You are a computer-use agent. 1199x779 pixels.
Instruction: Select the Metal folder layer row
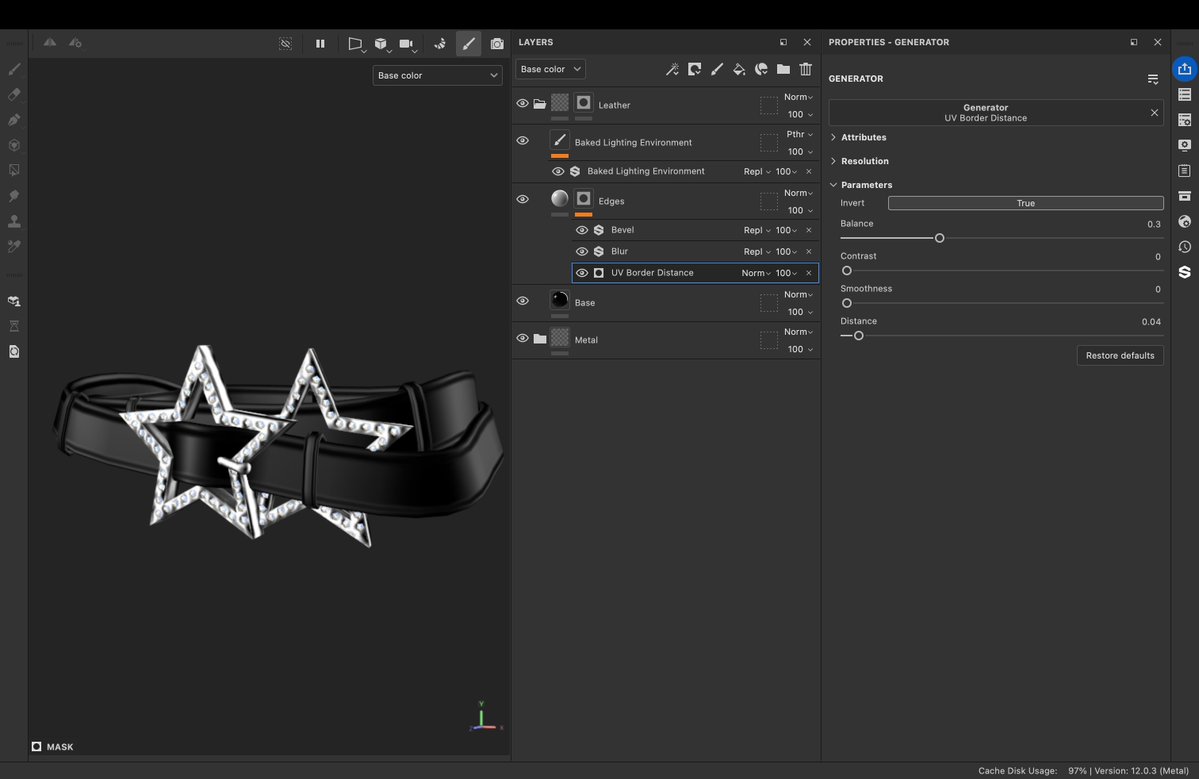[x=666, y=340]
